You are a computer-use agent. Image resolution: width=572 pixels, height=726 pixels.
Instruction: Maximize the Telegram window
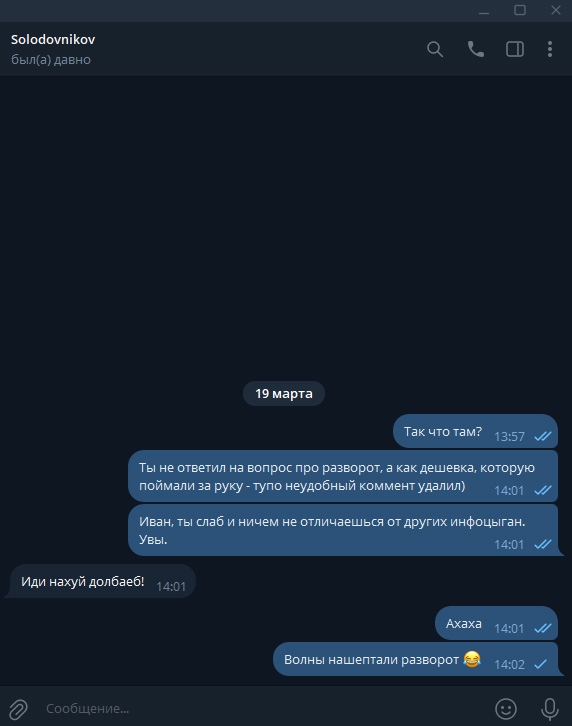pyautogui.click(x=520, y=10)
